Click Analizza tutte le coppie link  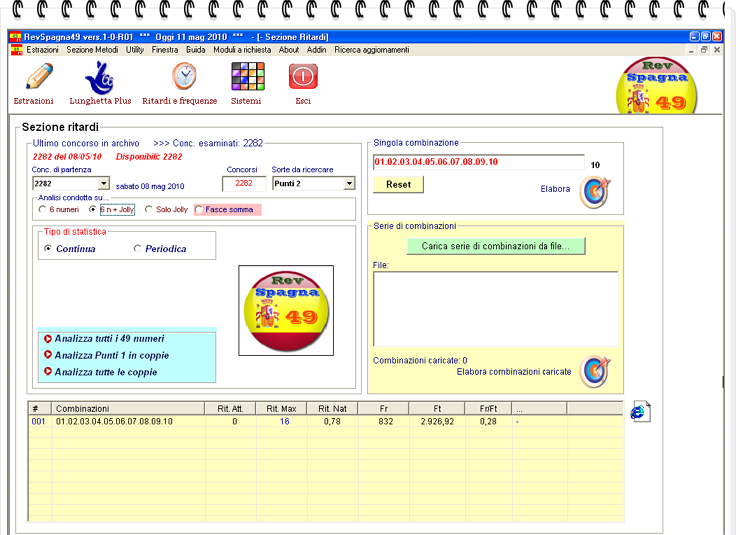coord(106,372)
